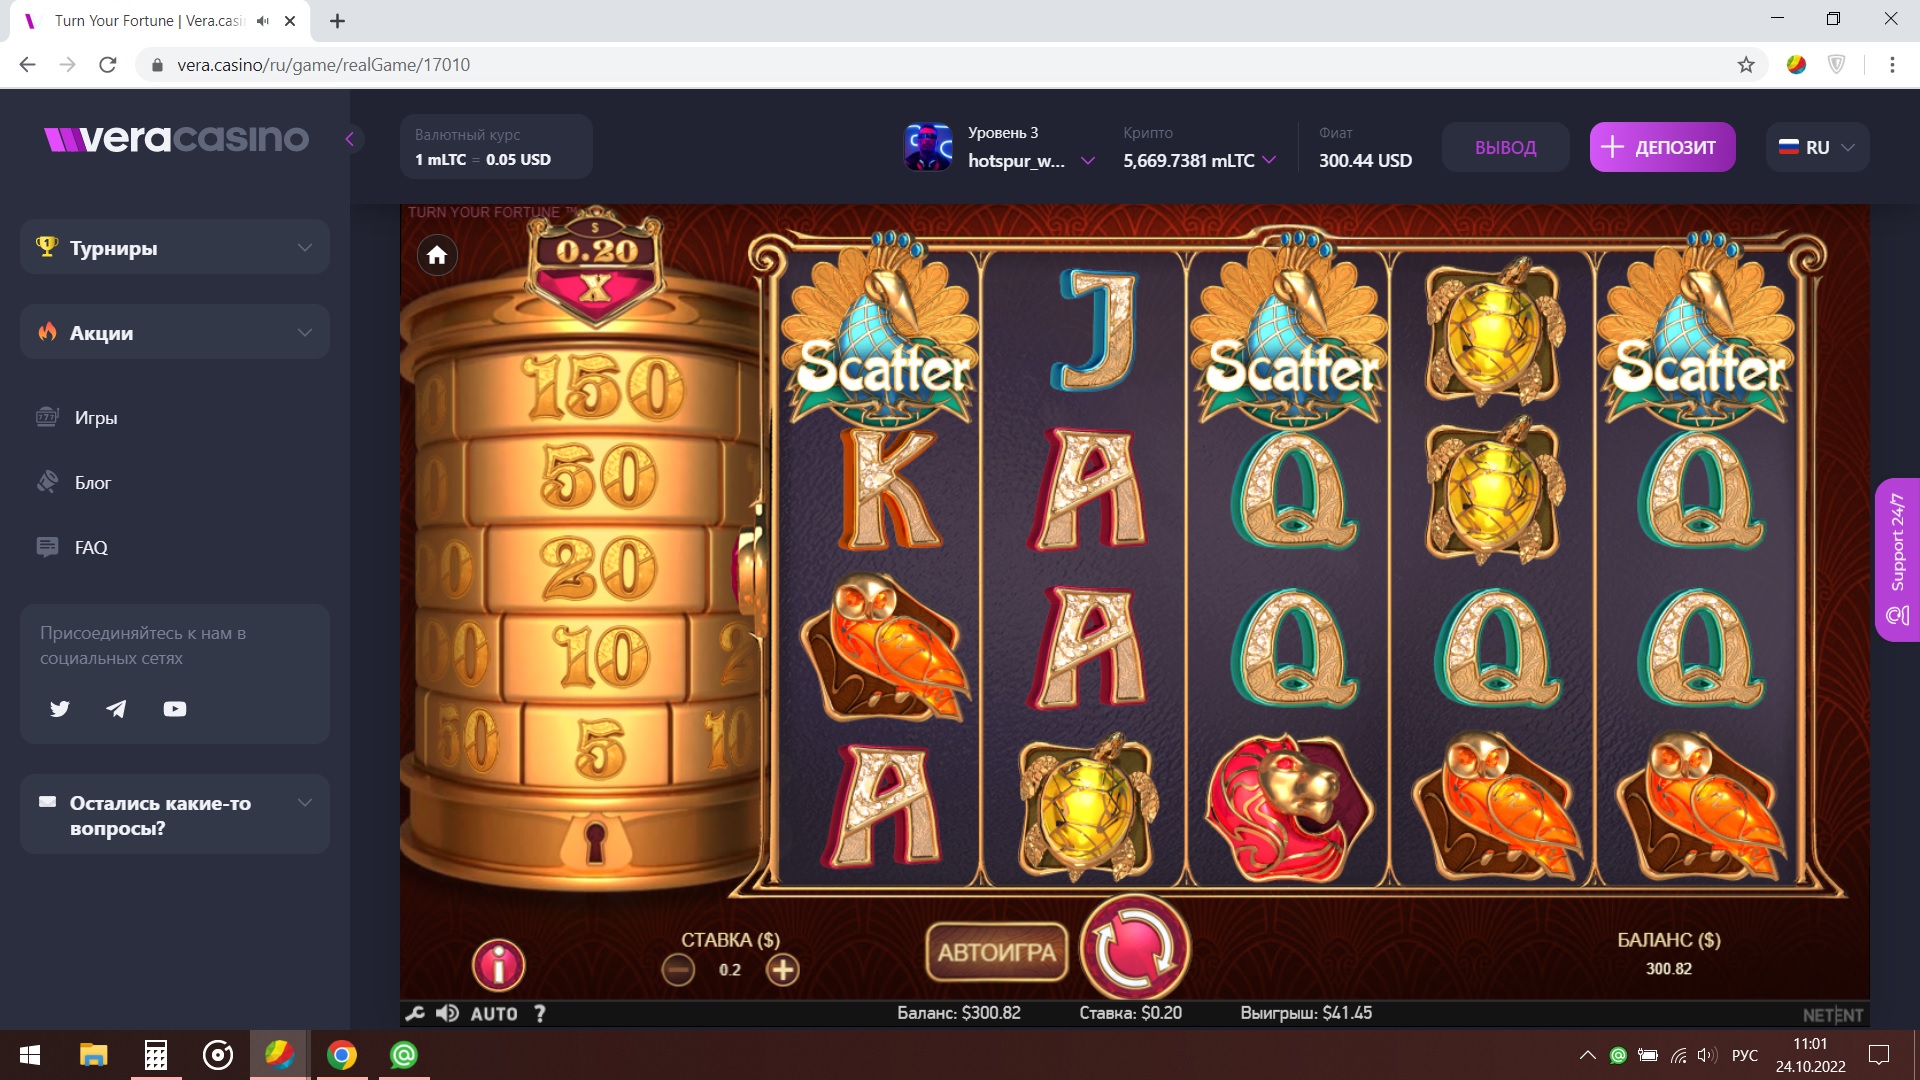Open the Support 24/7 side tab
The height and width of the screenshot is (1080, 1920).
tap(1897, 560)
